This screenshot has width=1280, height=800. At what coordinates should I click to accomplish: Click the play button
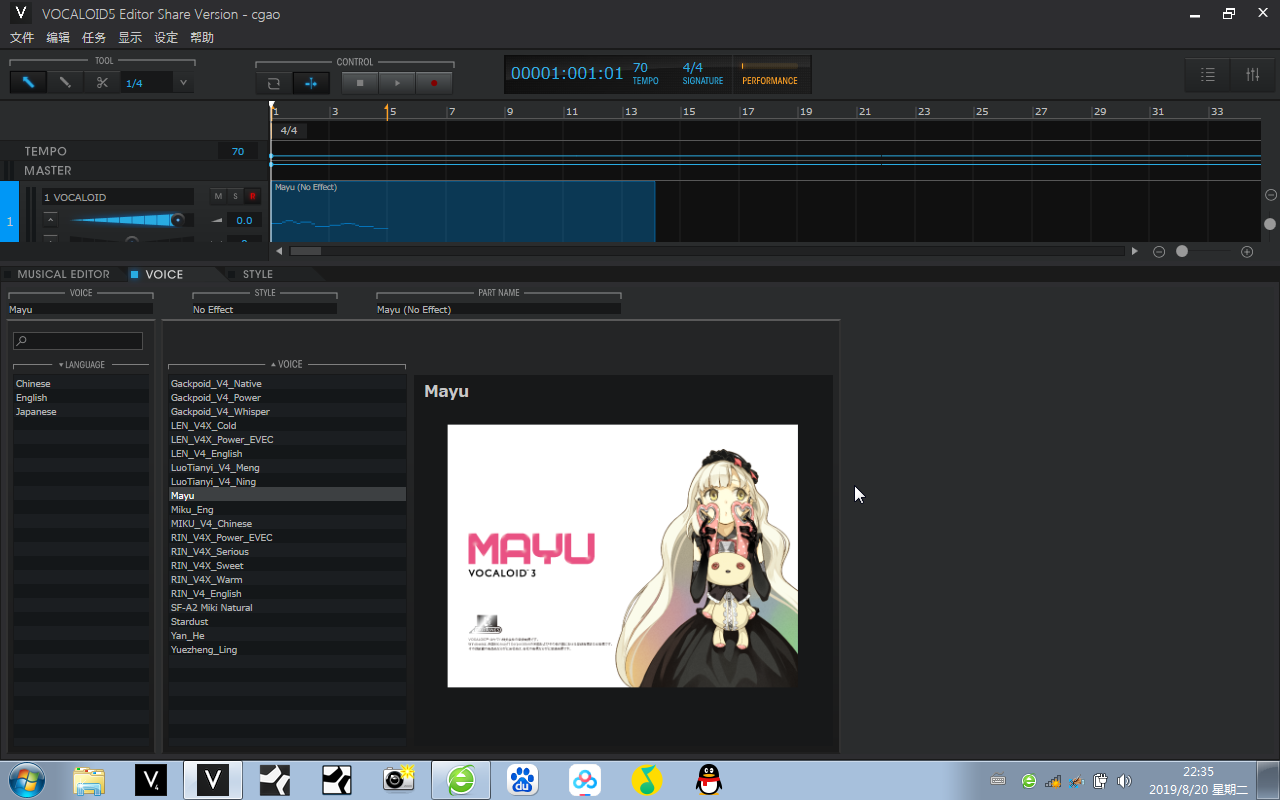(x=397, y=83)
